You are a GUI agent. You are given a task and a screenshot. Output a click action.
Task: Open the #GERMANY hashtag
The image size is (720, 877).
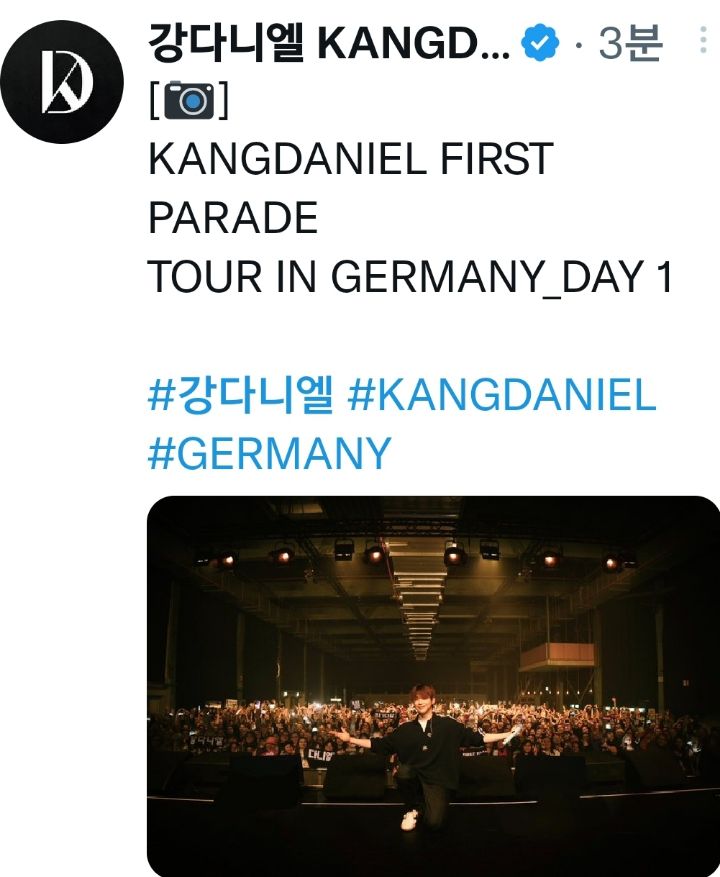pos(269,453)
